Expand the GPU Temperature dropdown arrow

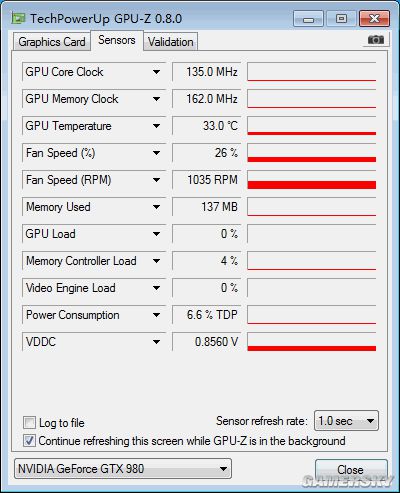[156, 126]
